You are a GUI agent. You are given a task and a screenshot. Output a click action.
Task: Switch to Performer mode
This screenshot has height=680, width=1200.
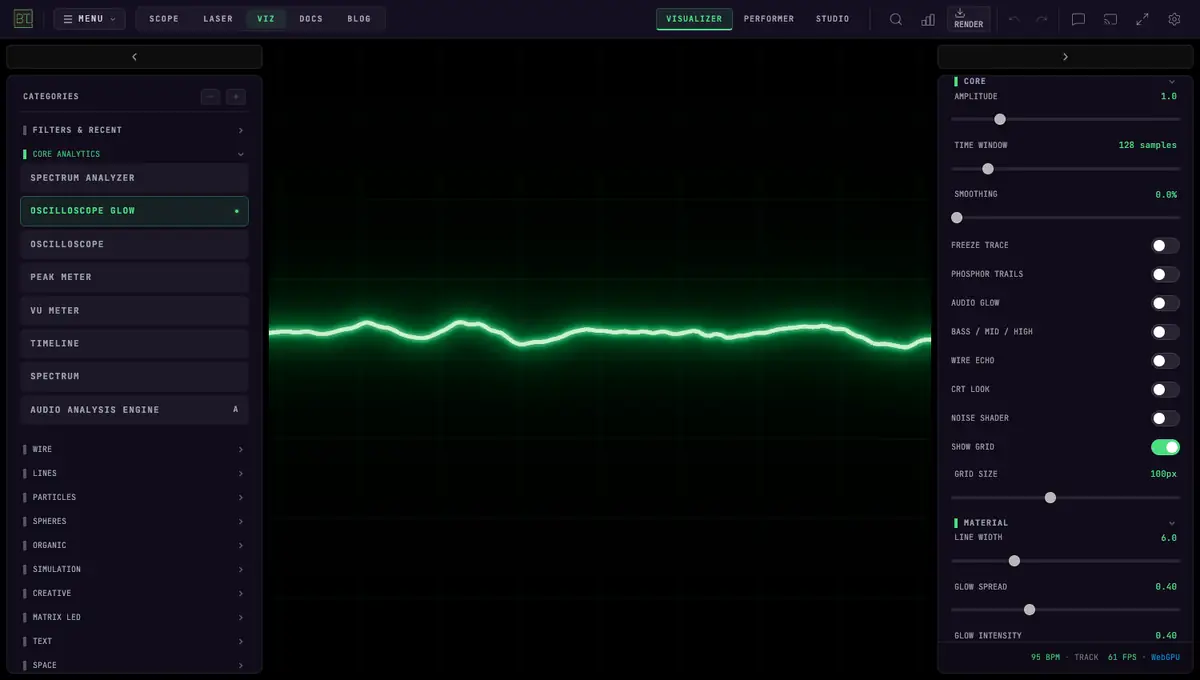click(769, 19)
